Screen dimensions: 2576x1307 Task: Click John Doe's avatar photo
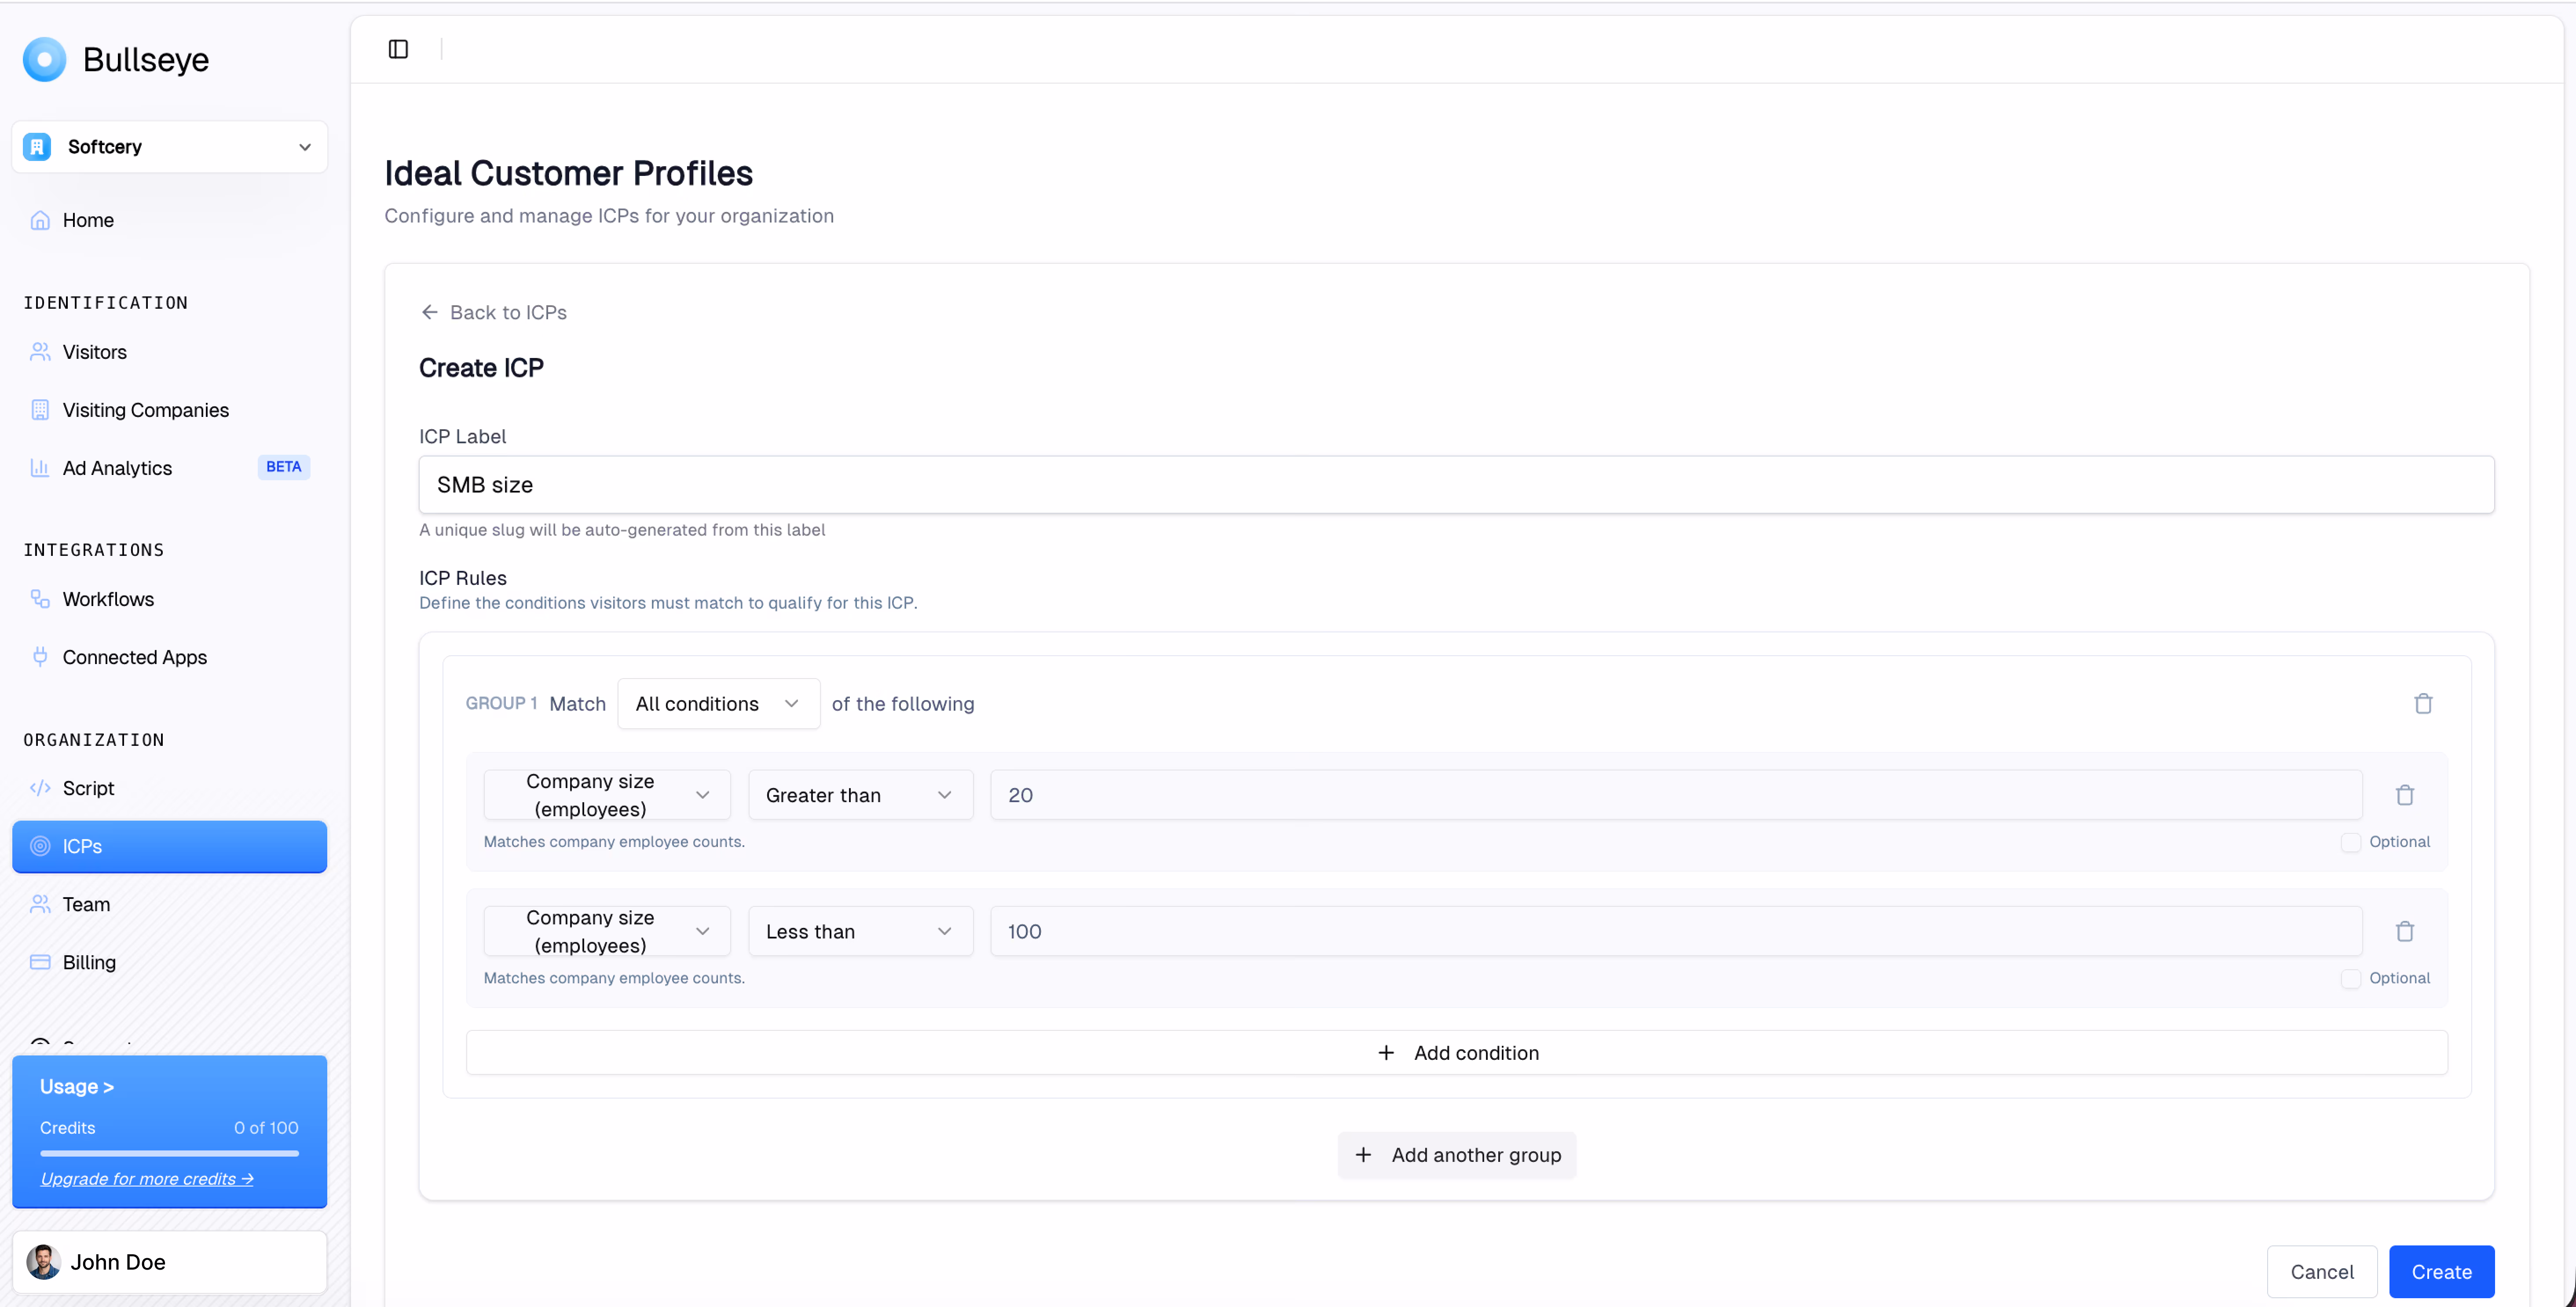pos(43,1262)
